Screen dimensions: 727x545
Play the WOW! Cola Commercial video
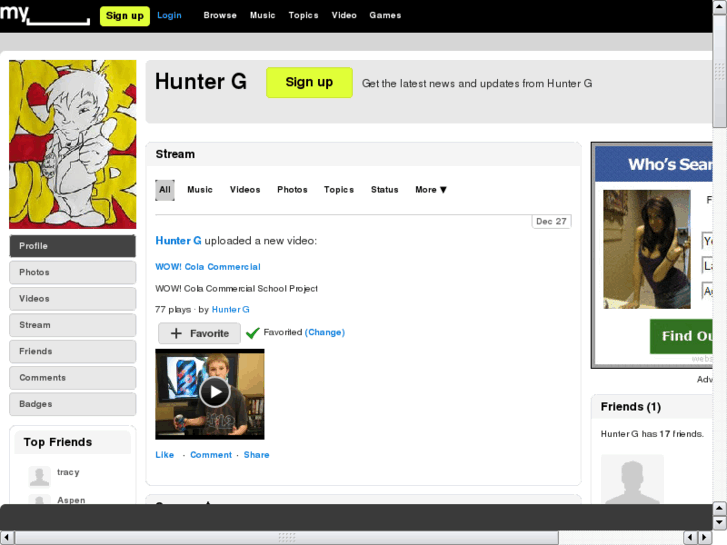coord(214,392)
